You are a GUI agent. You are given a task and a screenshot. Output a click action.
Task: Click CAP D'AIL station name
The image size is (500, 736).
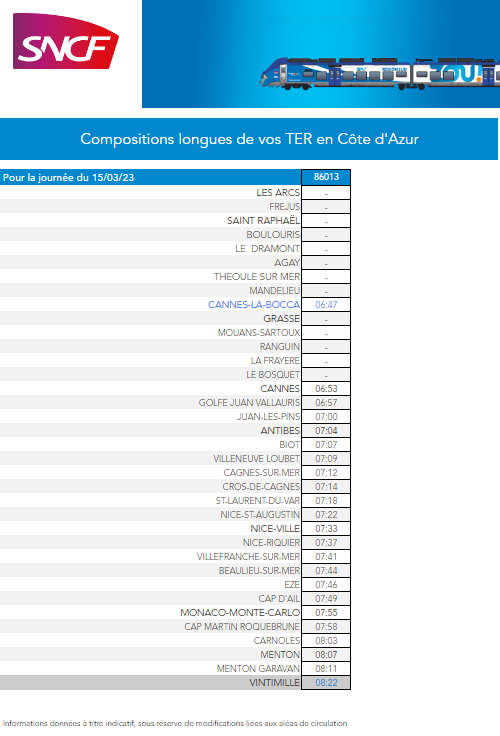coord(279,598)
